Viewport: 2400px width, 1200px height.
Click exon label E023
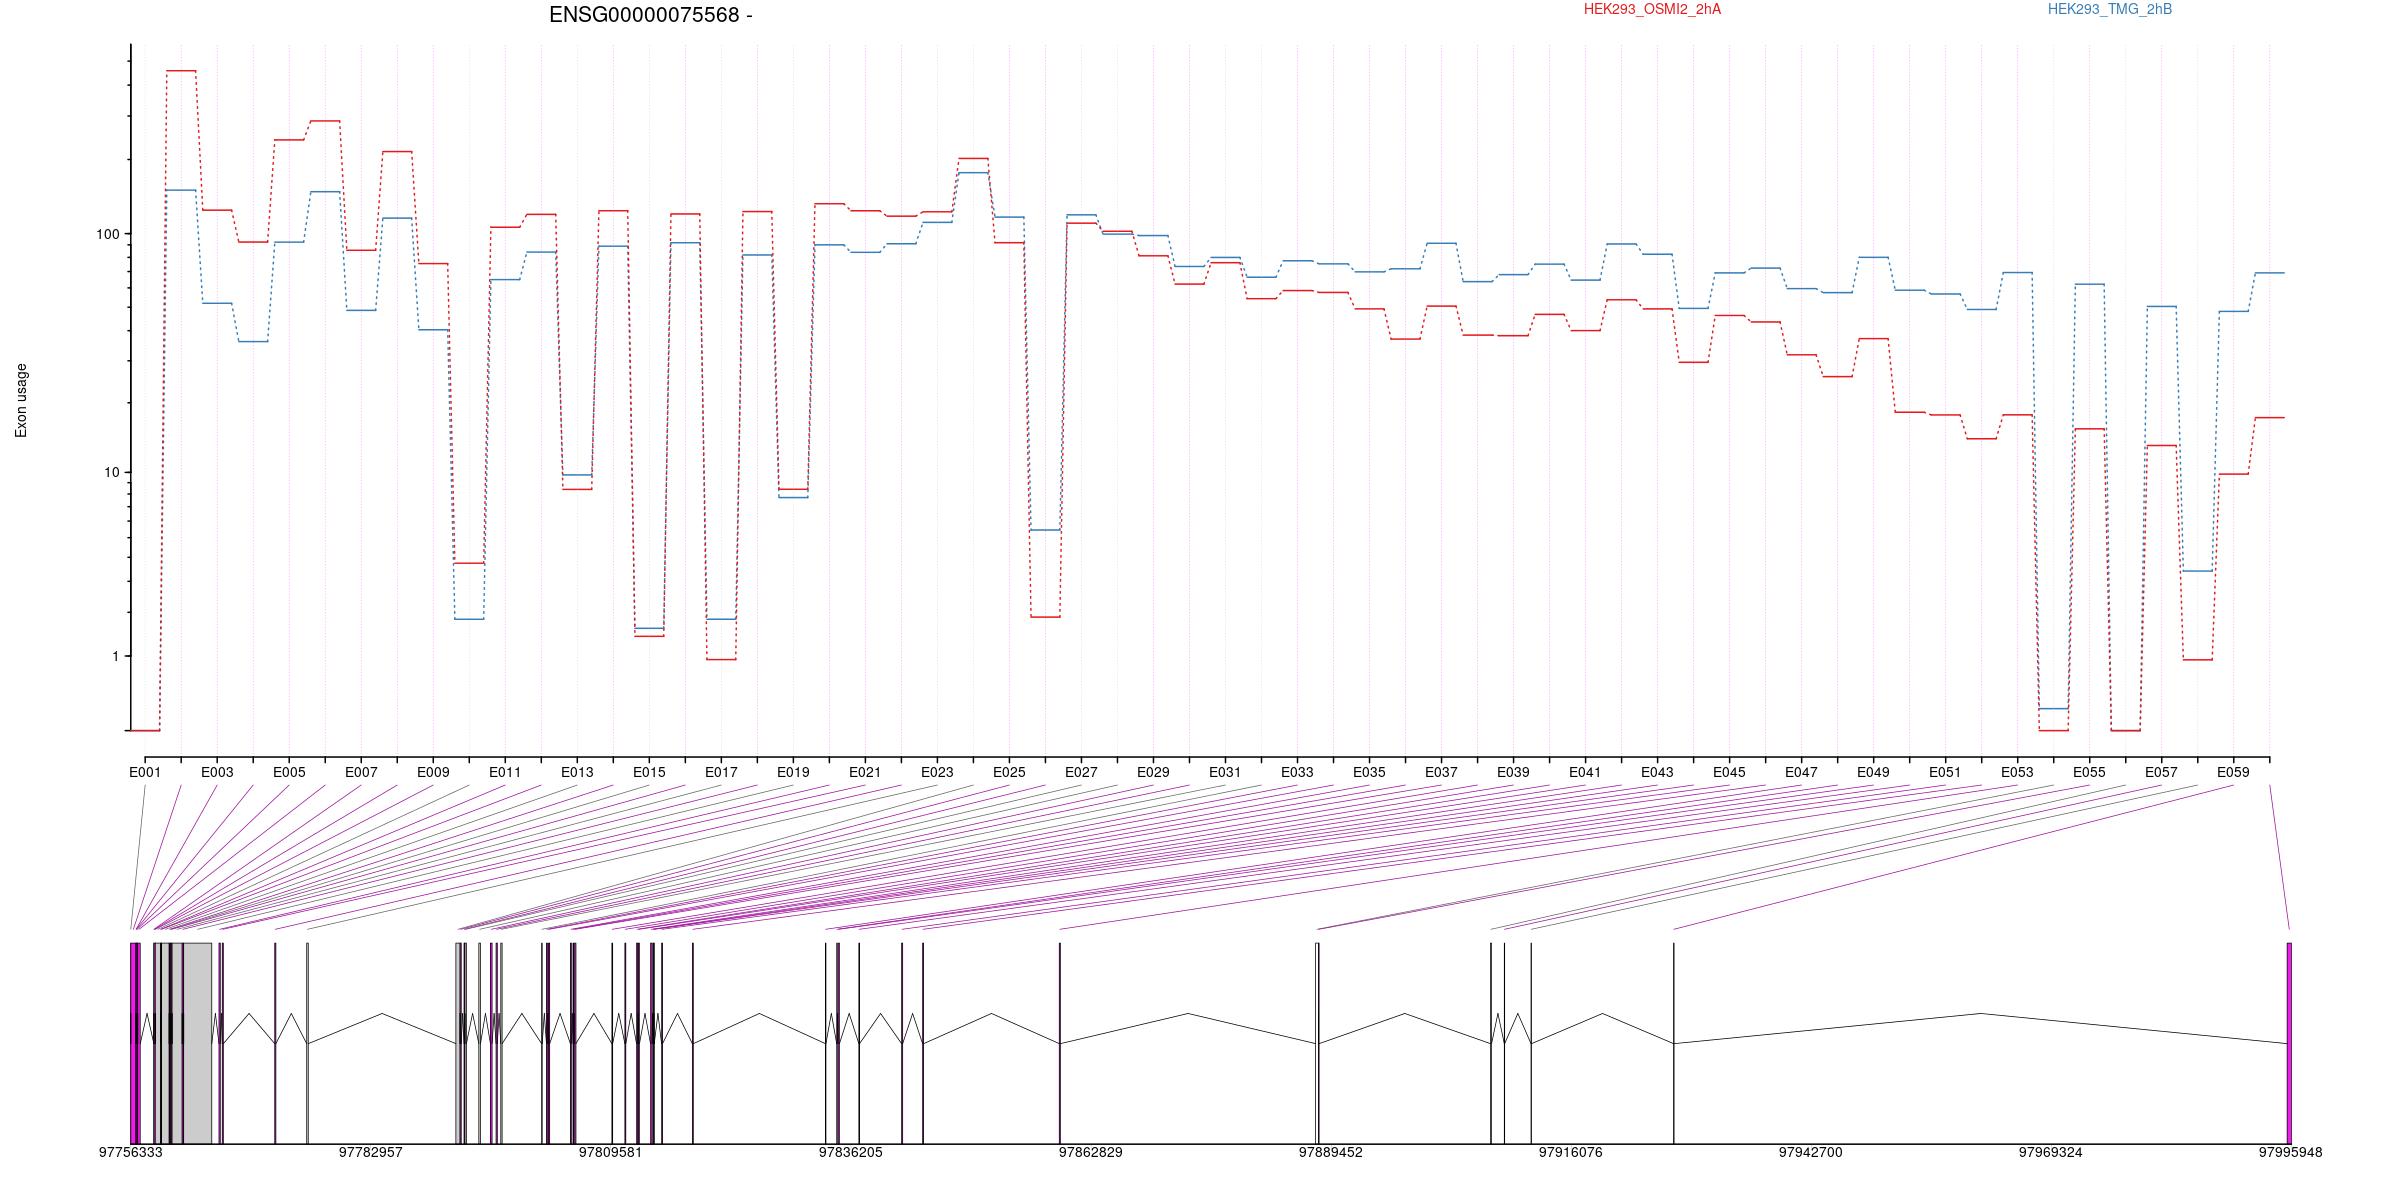click(937, 772)
